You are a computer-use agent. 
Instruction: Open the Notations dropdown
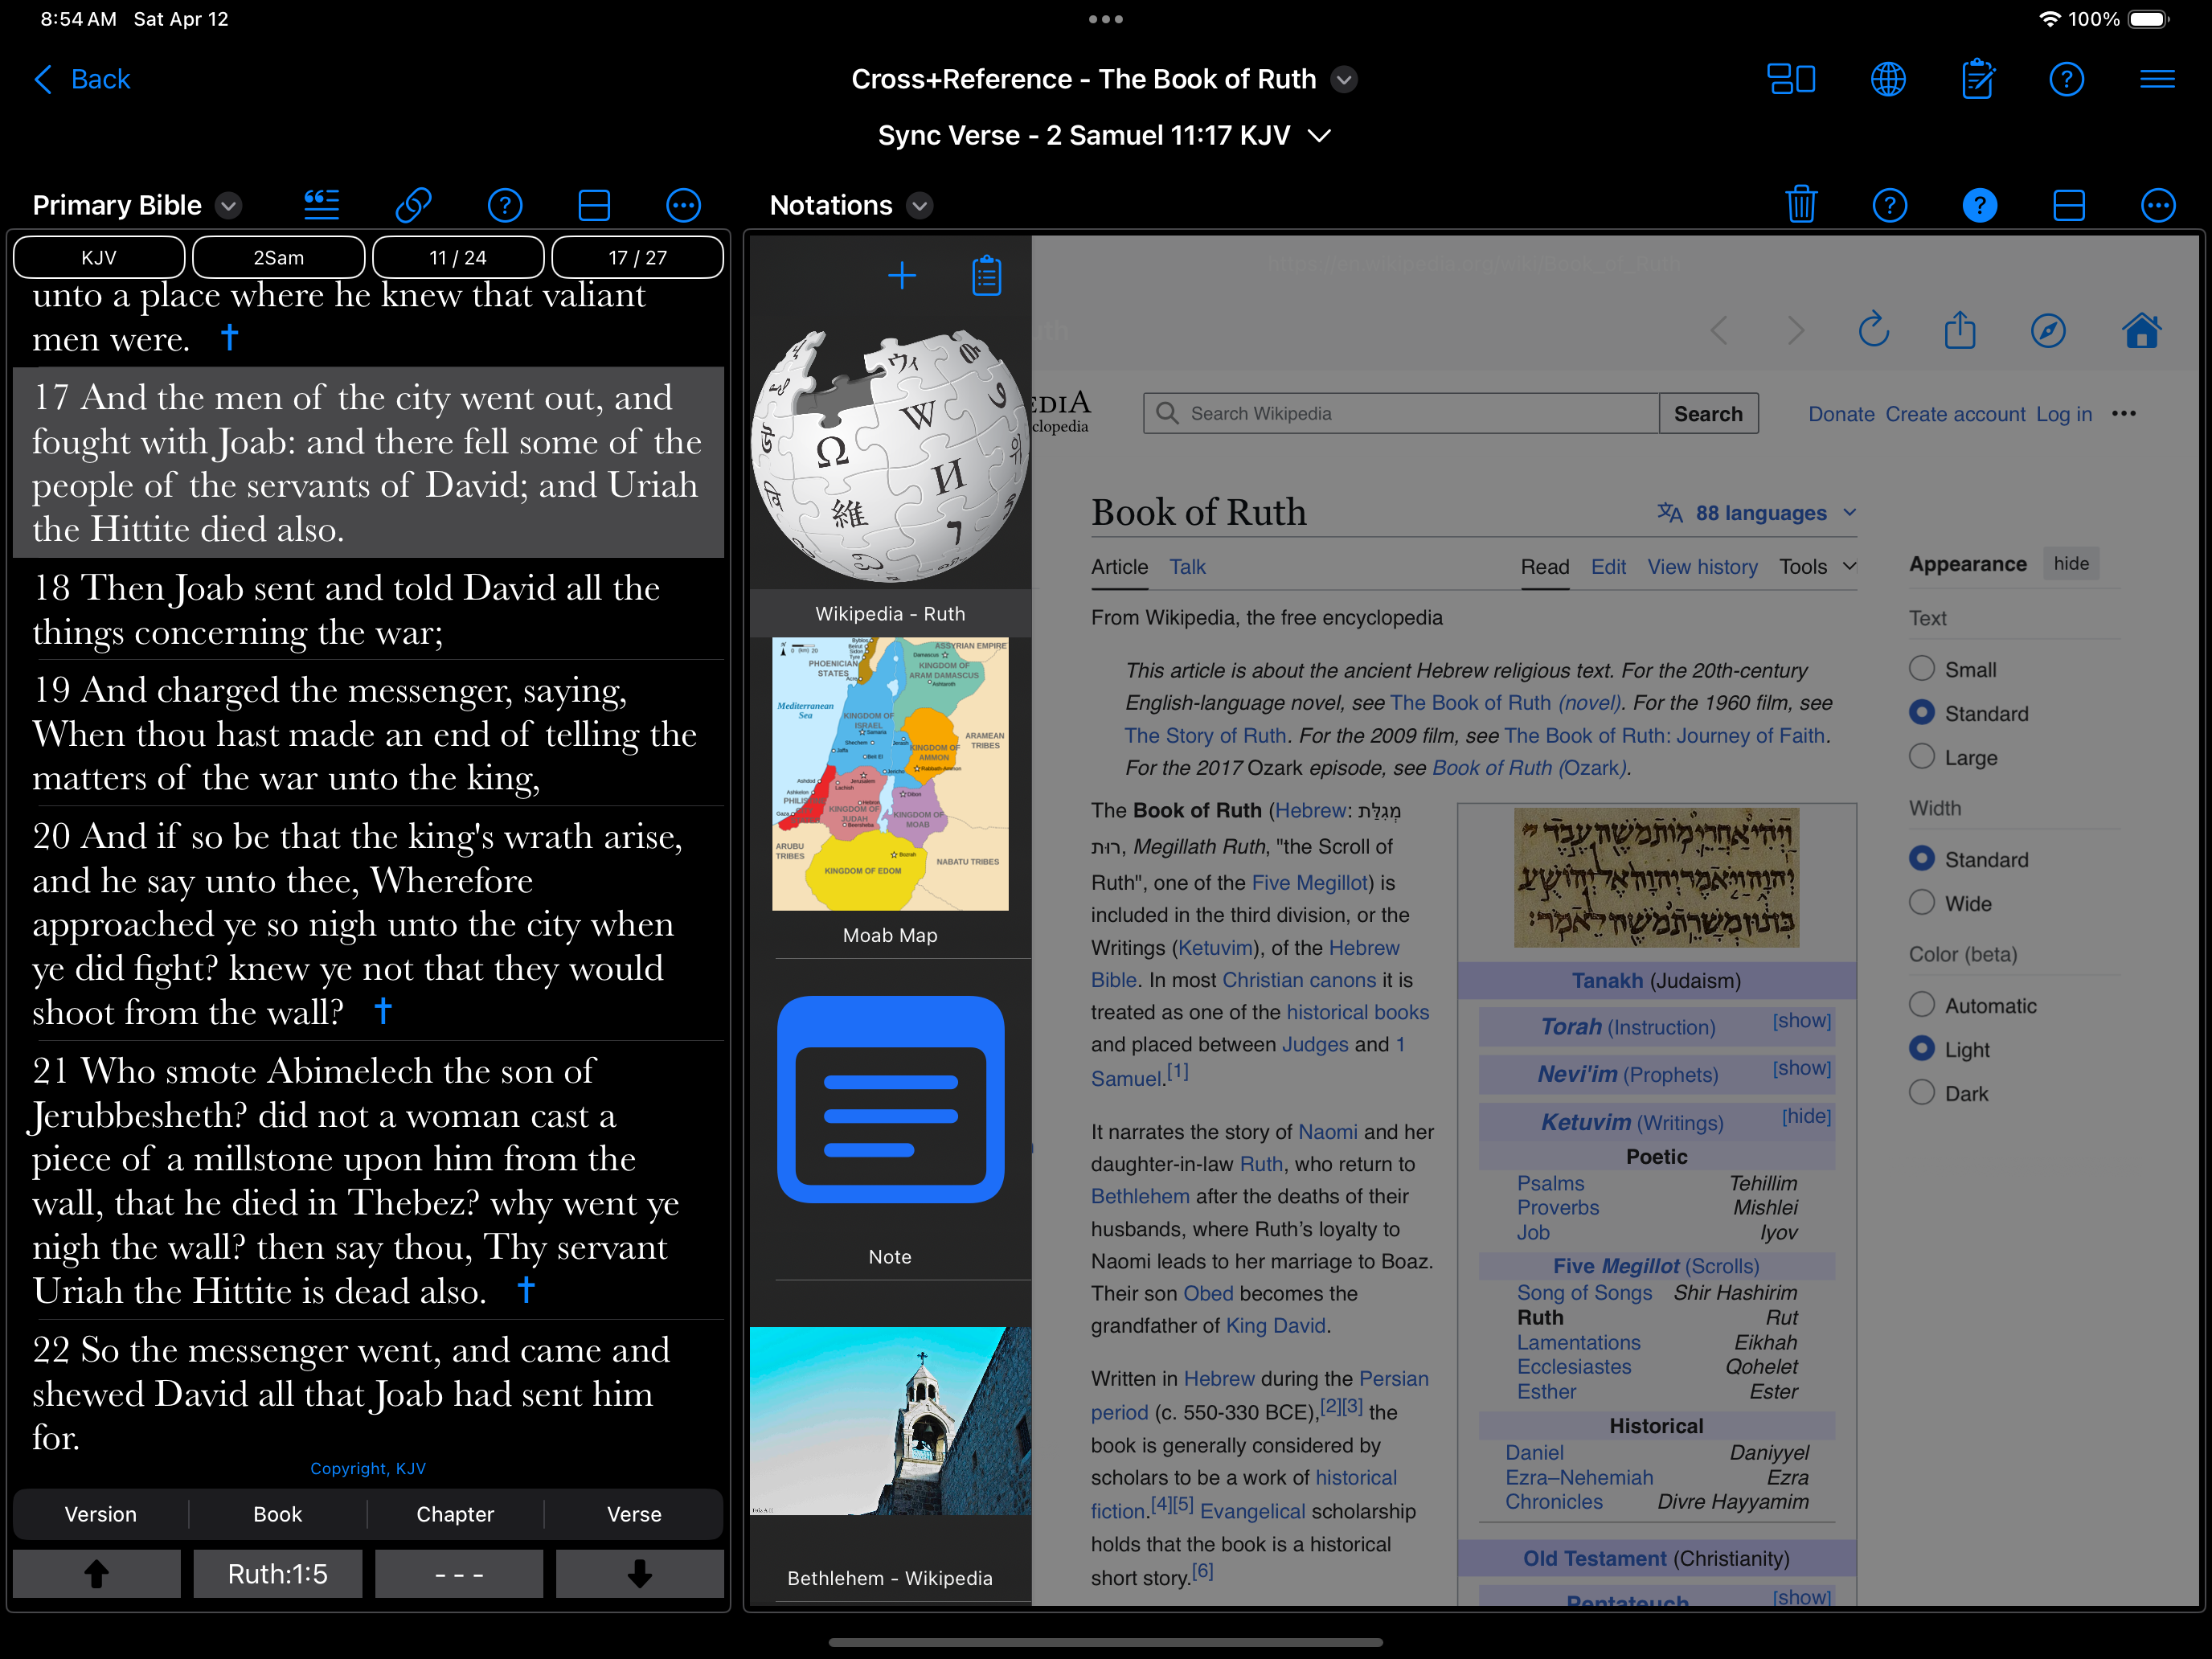(920, 205)
